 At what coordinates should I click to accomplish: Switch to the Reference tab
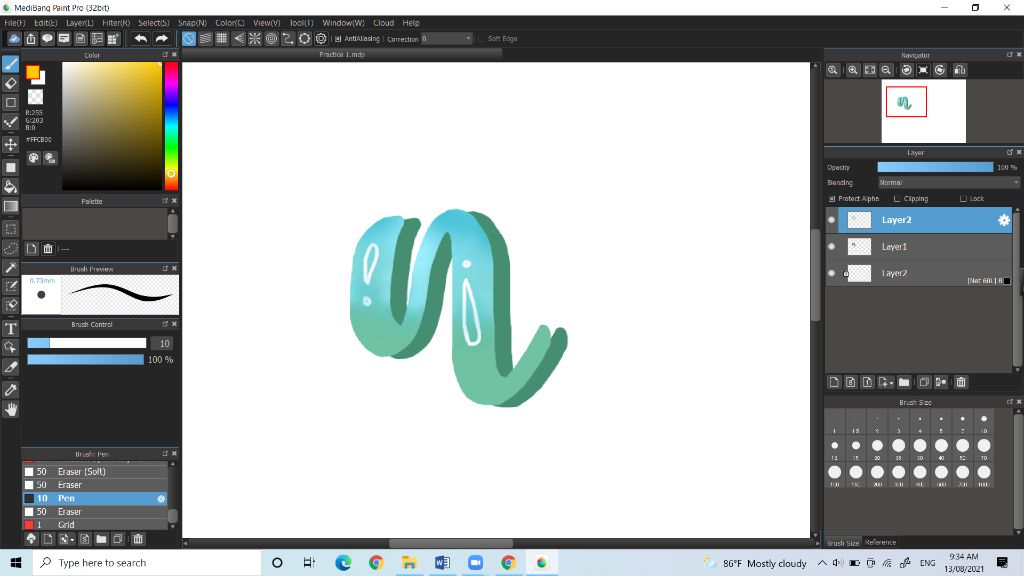[x=880, y=542]
